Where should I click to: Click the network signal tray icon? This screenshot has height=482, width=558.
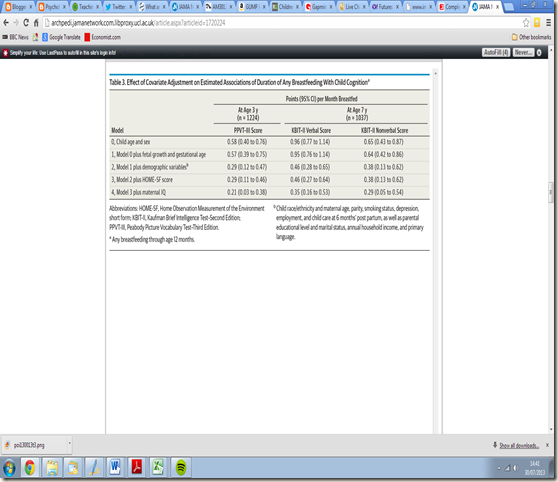point(507,468)
